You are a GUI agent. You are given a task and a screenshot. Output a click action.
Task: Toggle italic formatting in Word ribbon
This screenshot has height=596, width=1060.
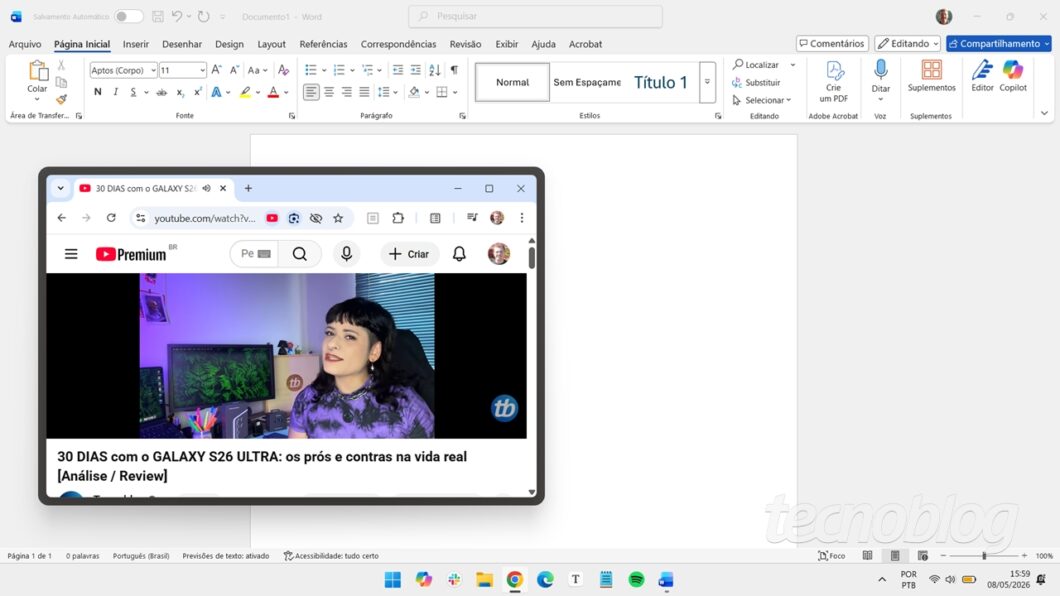coord(116,92)
